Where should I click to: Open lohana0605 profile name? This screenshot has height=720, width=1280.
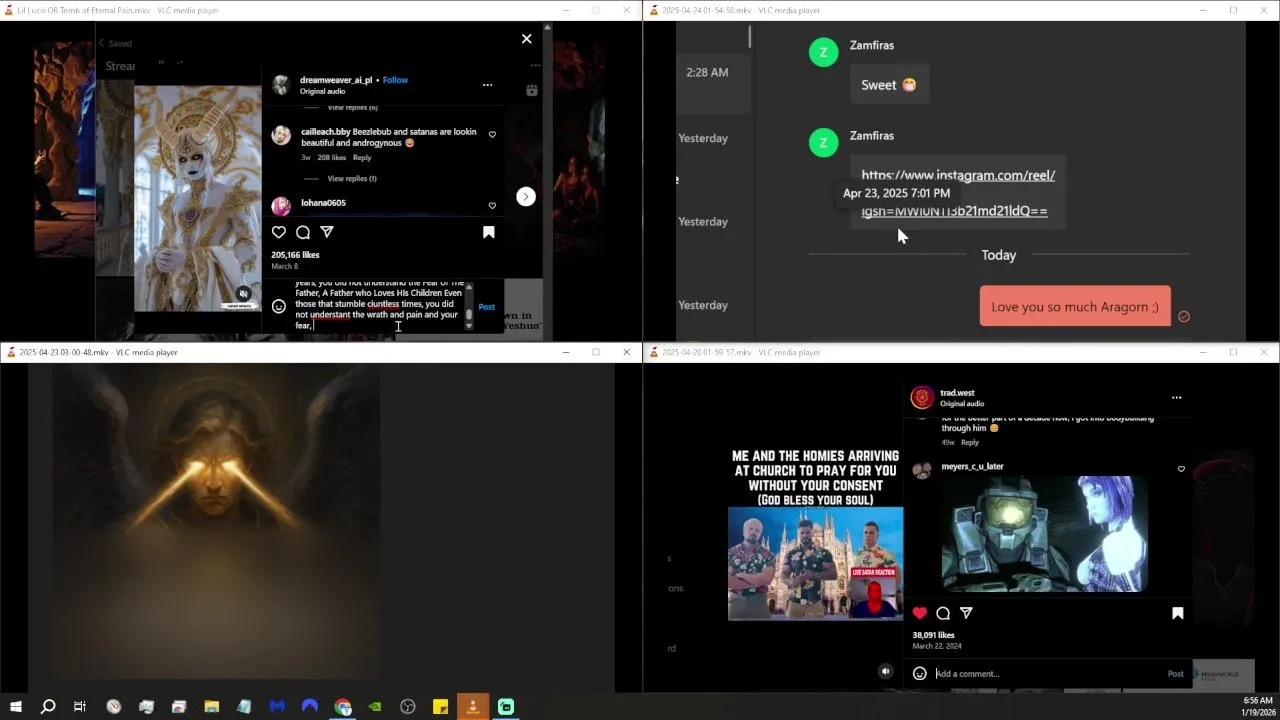pyautogui.click(x=323, y=203)
